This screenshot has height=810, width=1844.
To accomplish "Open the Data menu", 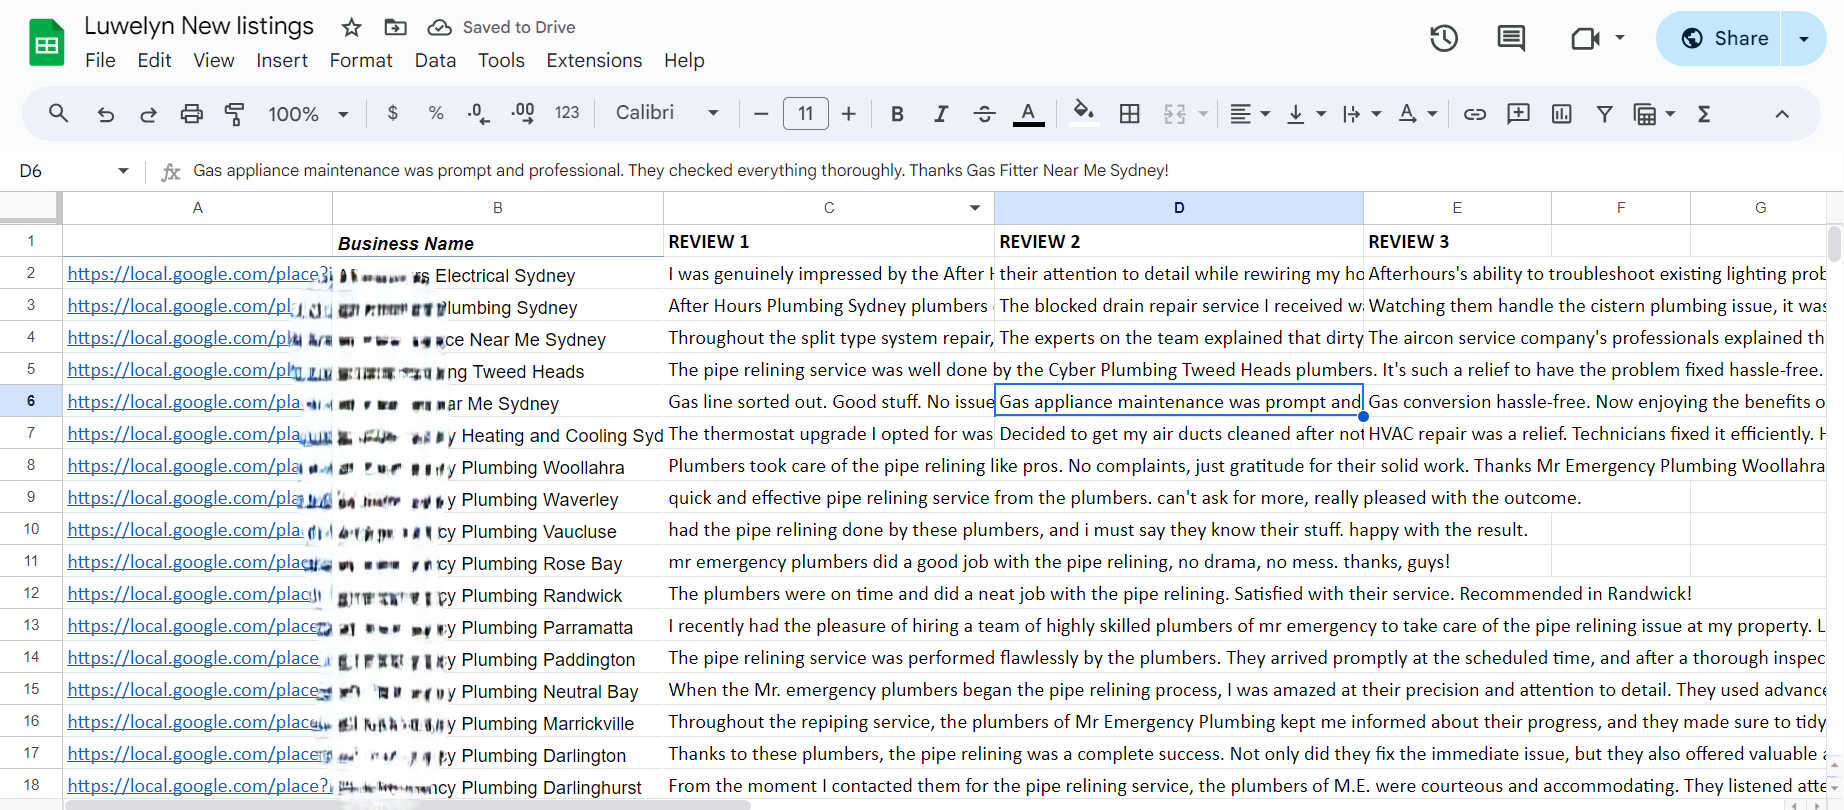I will pyautogui.click(x=435, y=60).
